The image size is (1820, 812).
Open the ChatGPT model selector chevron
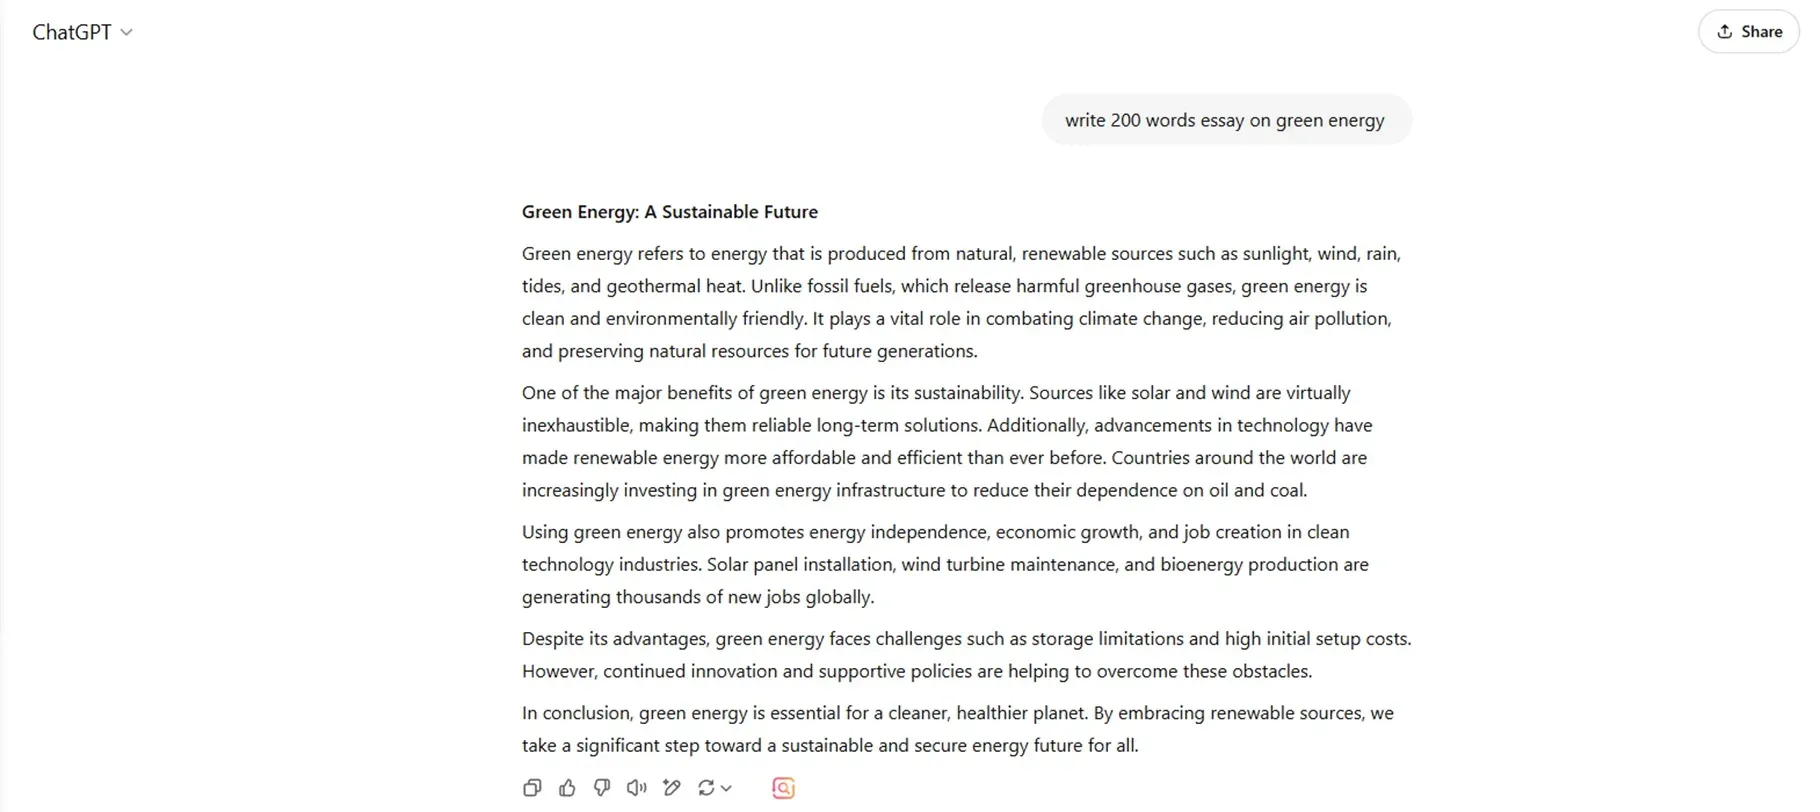pos(127,32)
